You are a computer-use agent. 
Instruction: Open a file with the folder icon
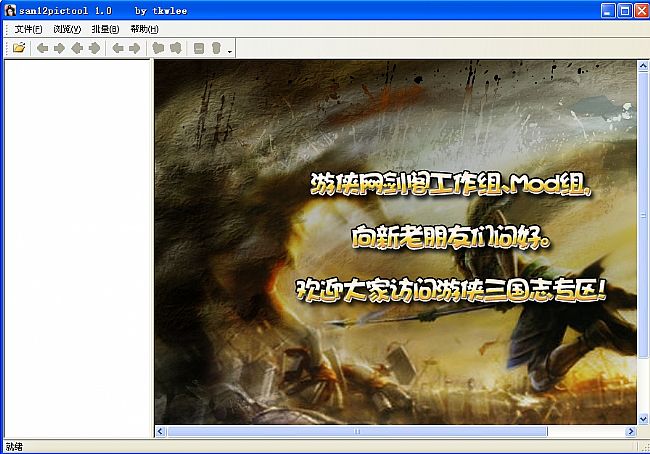point(19,48)
